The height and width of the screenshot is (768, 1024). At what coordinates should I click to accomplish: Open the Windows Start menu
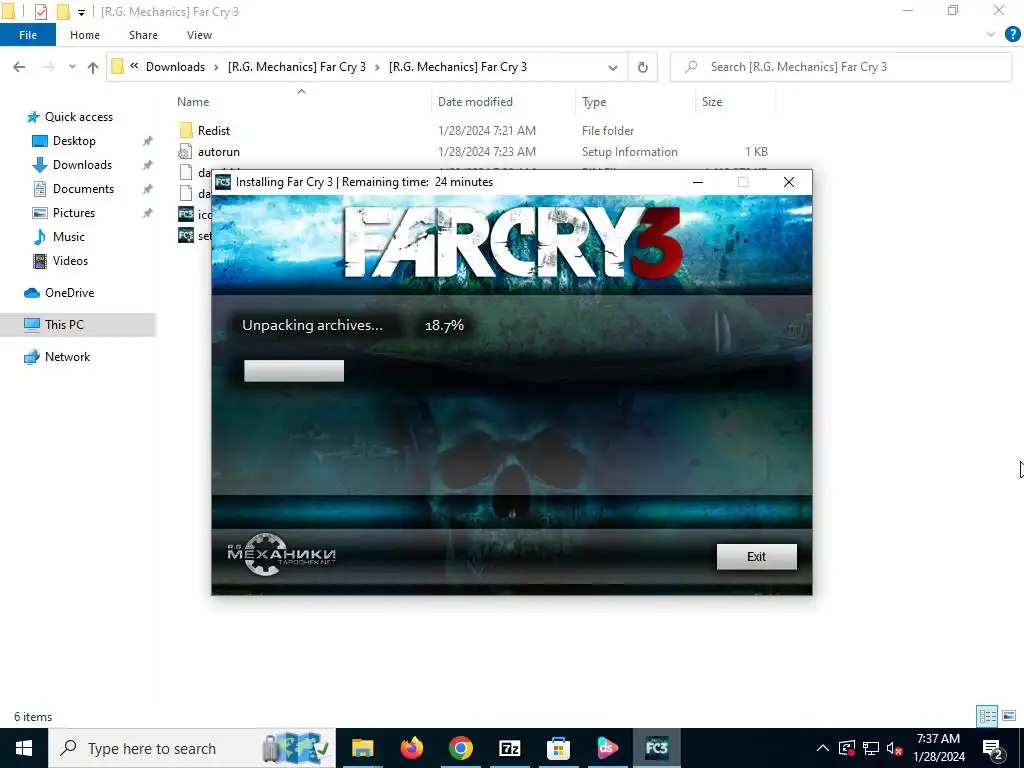(x=24, y=748)
